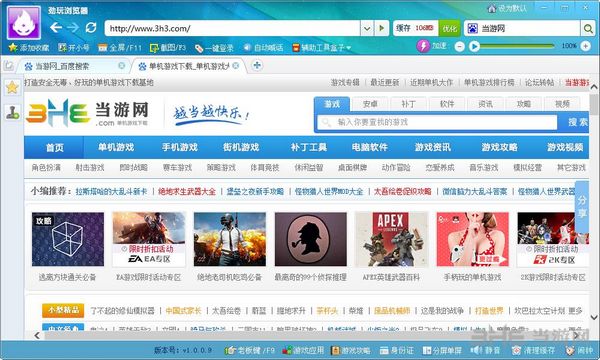Select the 资讯 search tab
Viewport: 600px width, 360px height.
(485, 104)
